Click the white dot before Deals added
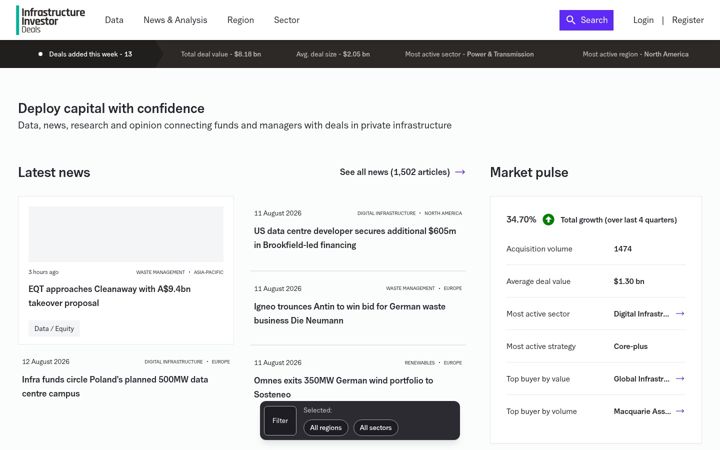720x450 pixels. 40,54
